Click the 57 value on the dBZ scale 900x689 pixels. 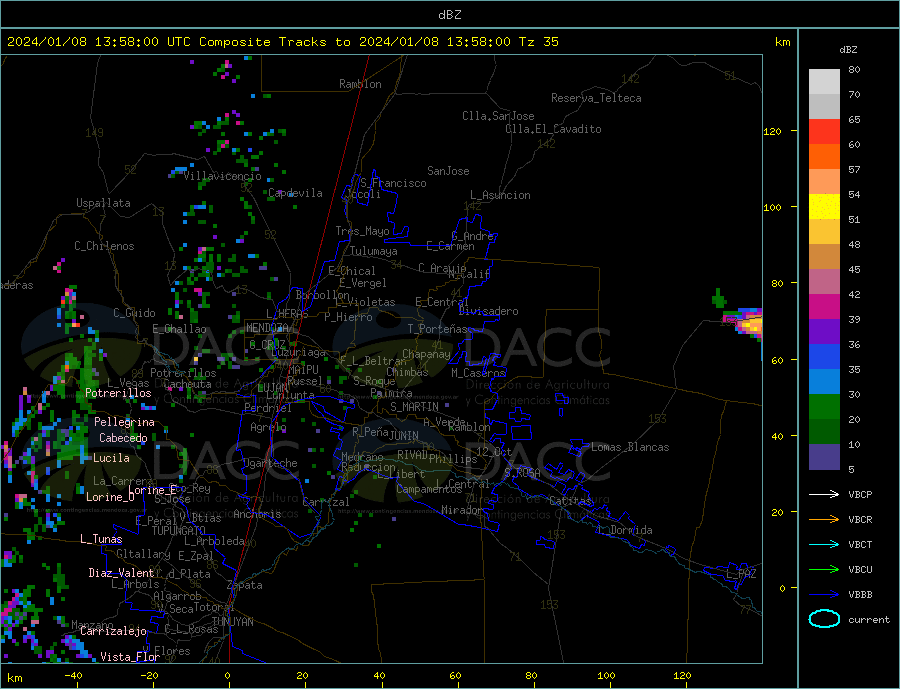(x=854, y=169)
